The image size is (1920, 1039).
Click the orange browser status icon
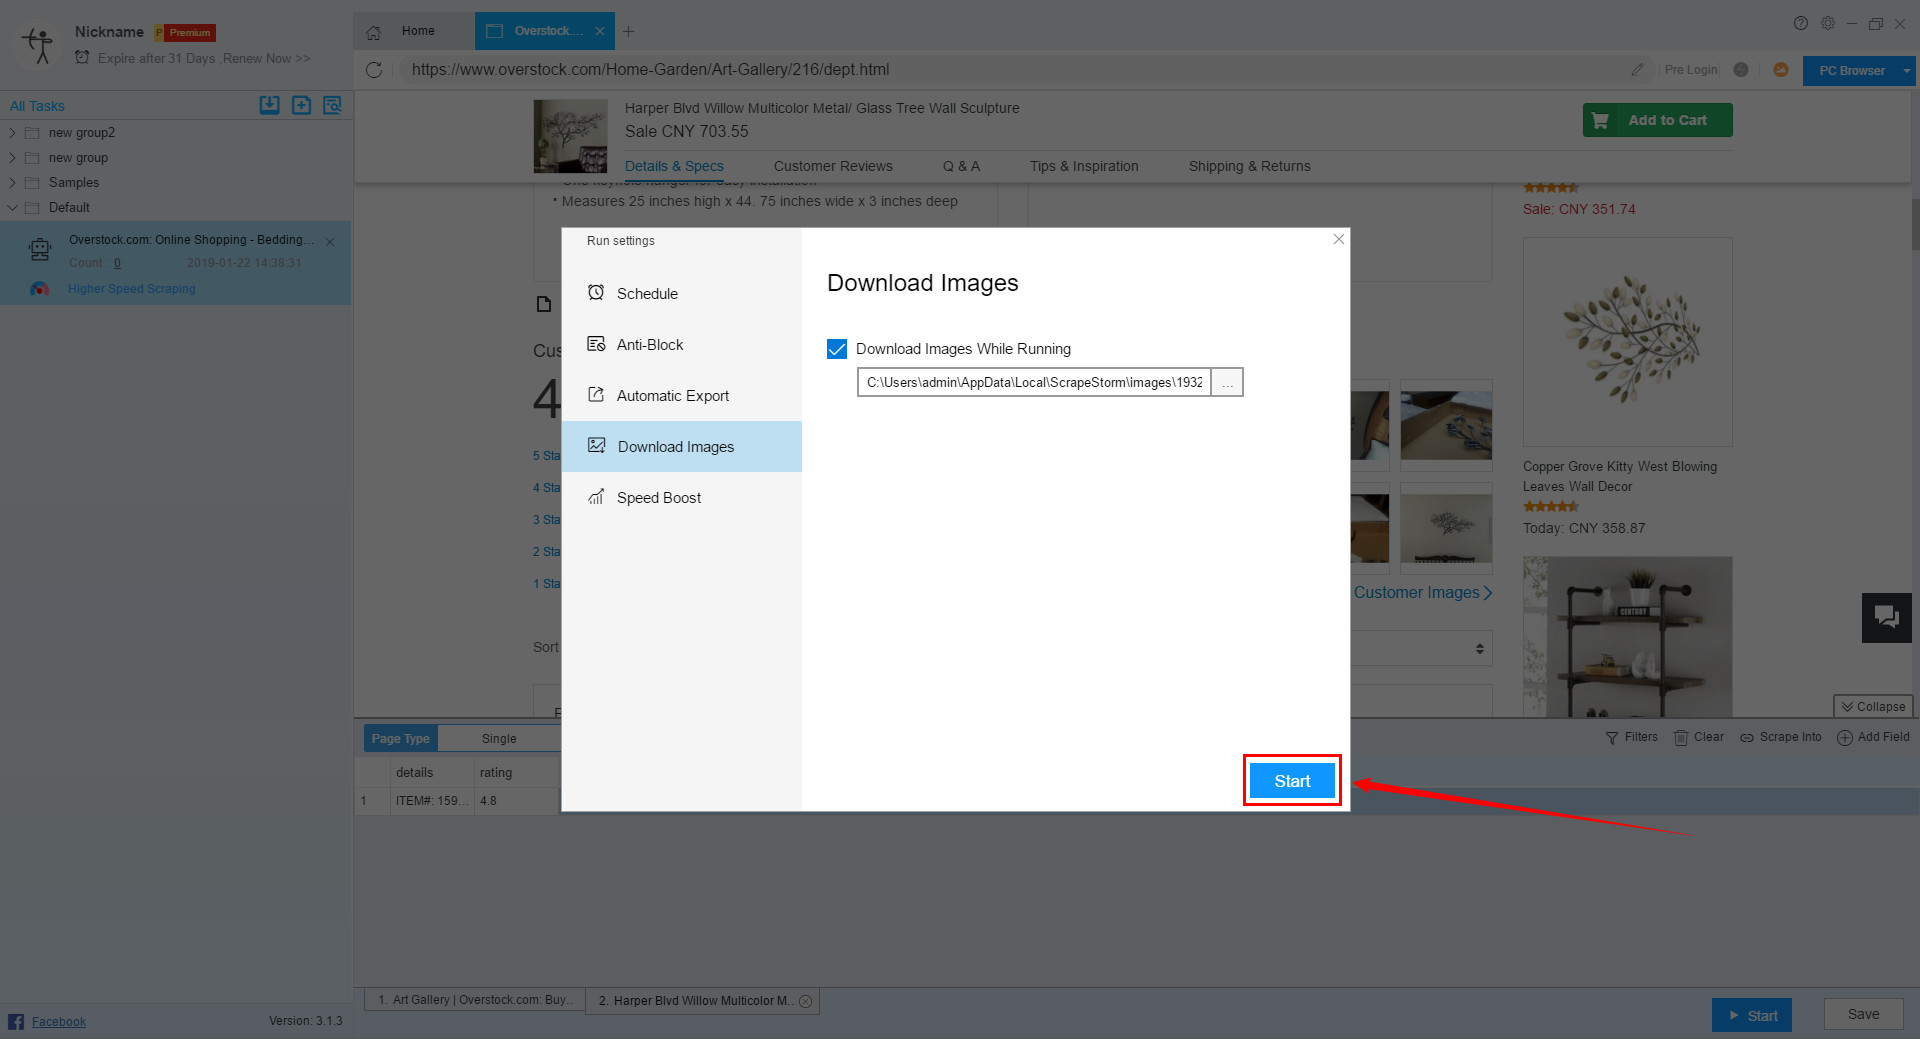click(1781, 70)
